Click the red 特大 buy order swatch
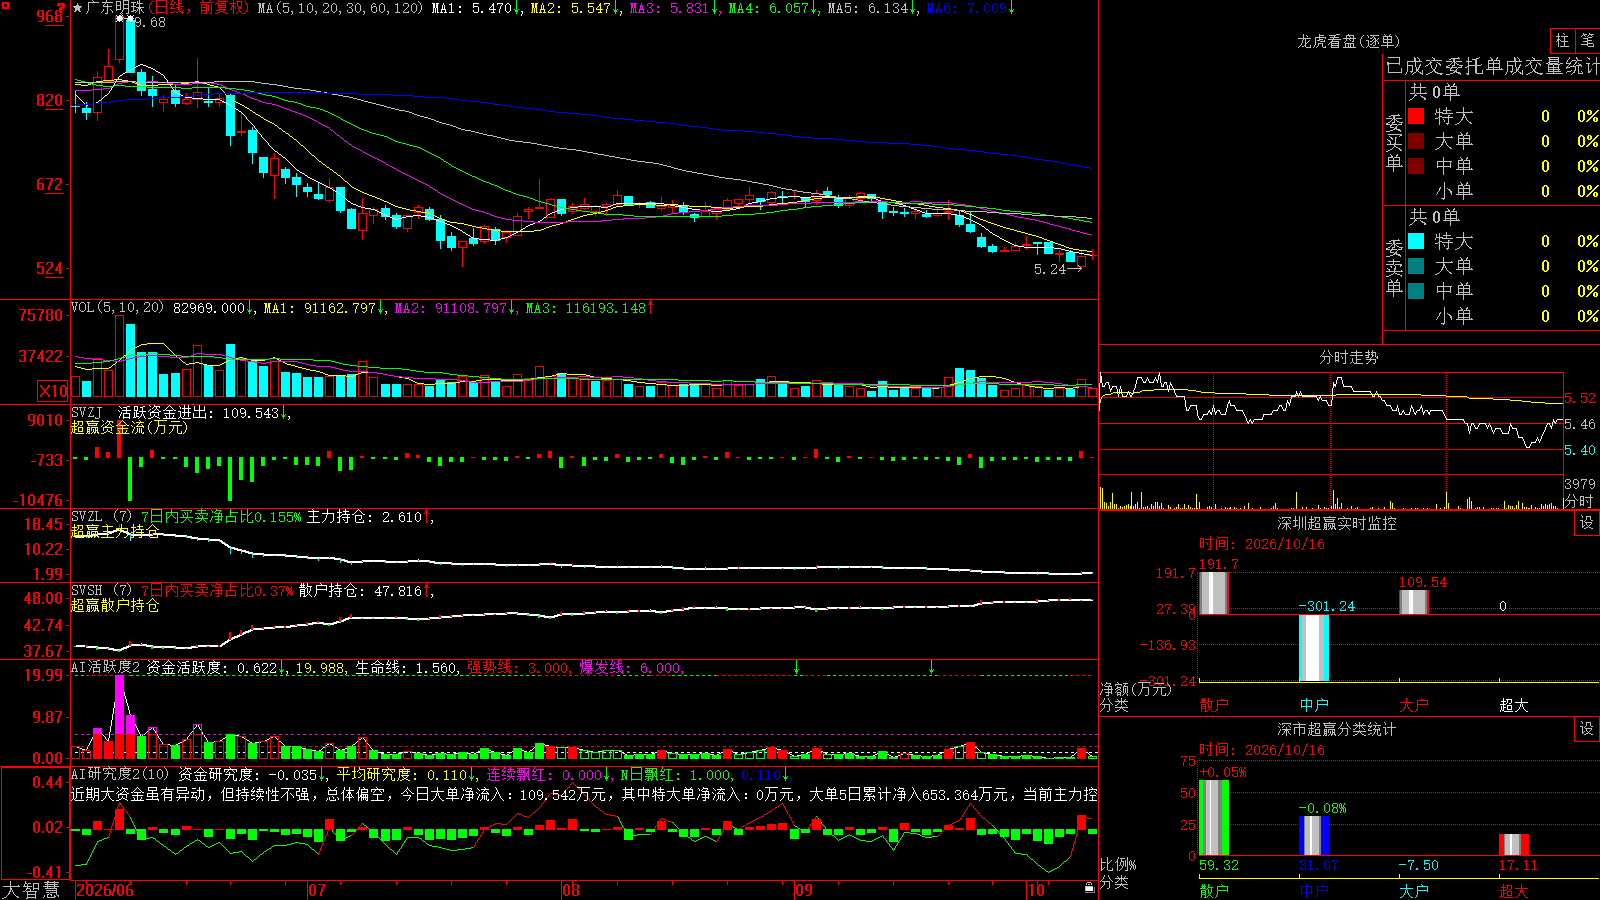This screenshot has width=1600, height=900. [x=1416, y=116]
